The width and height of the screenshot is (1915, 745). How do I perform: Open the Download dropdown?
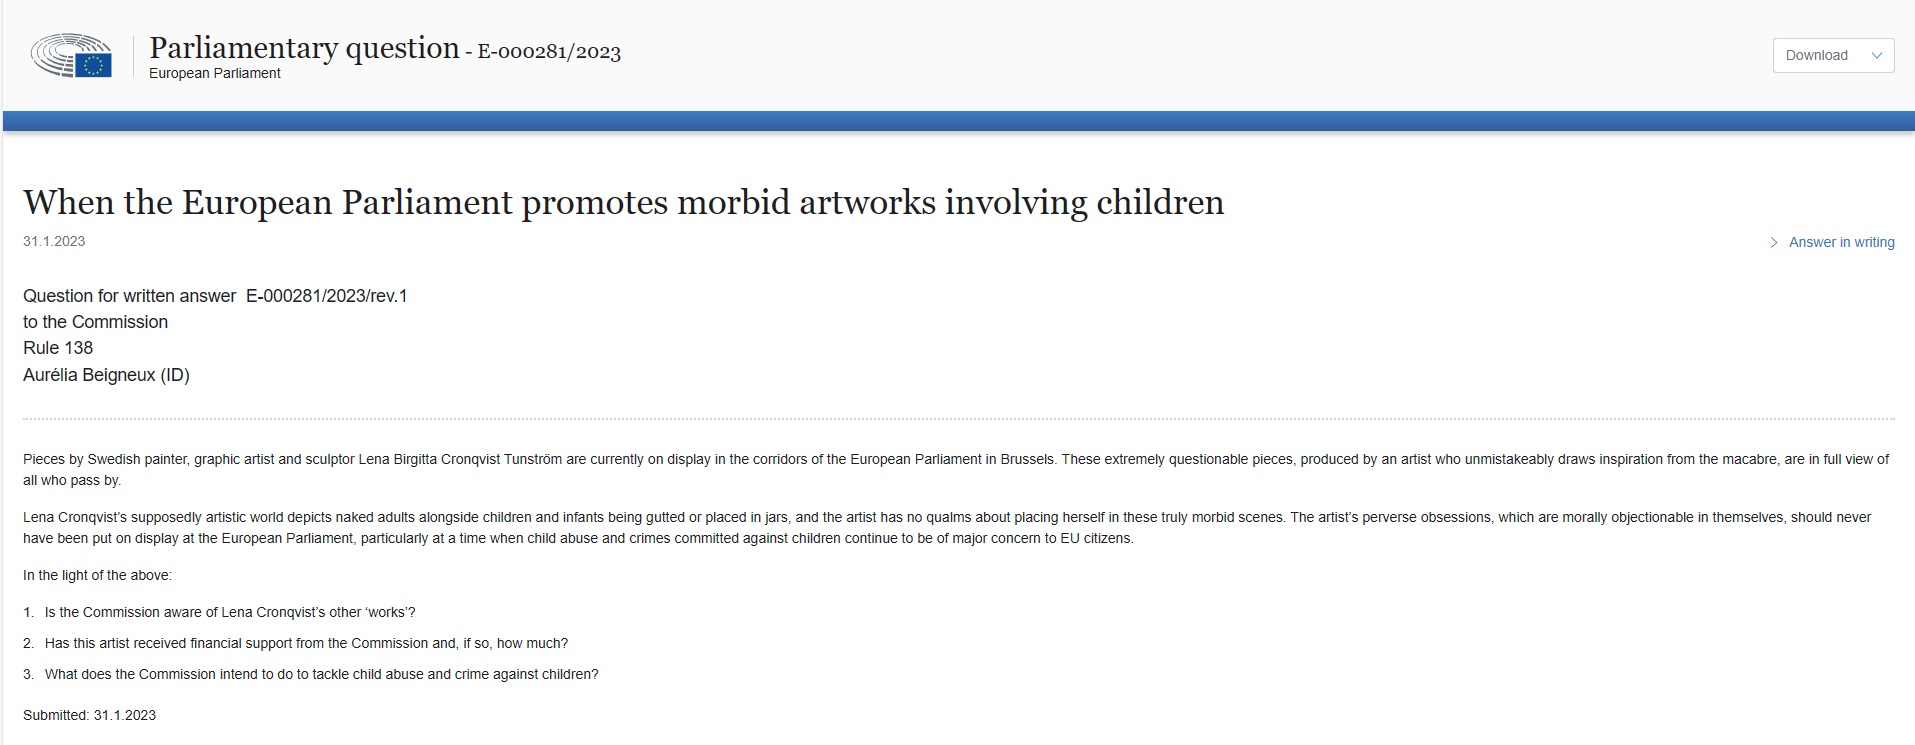pos(1833,55)
